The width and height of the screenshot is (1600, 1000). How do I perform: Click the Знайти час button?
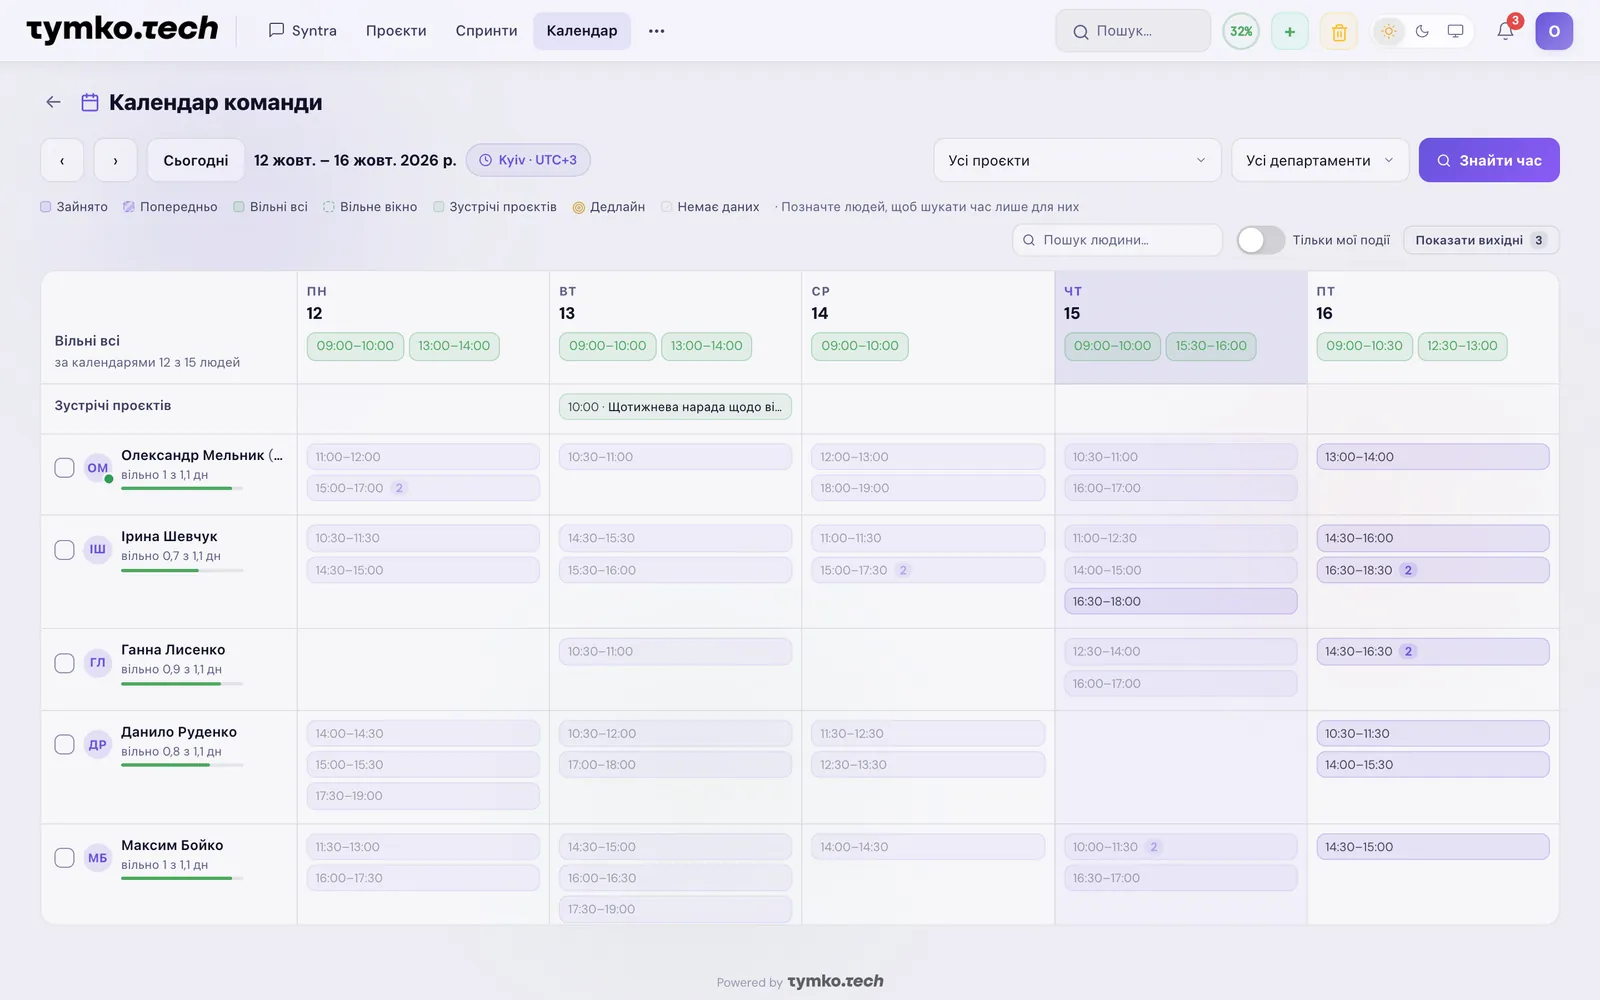[x=1489, y=160]
